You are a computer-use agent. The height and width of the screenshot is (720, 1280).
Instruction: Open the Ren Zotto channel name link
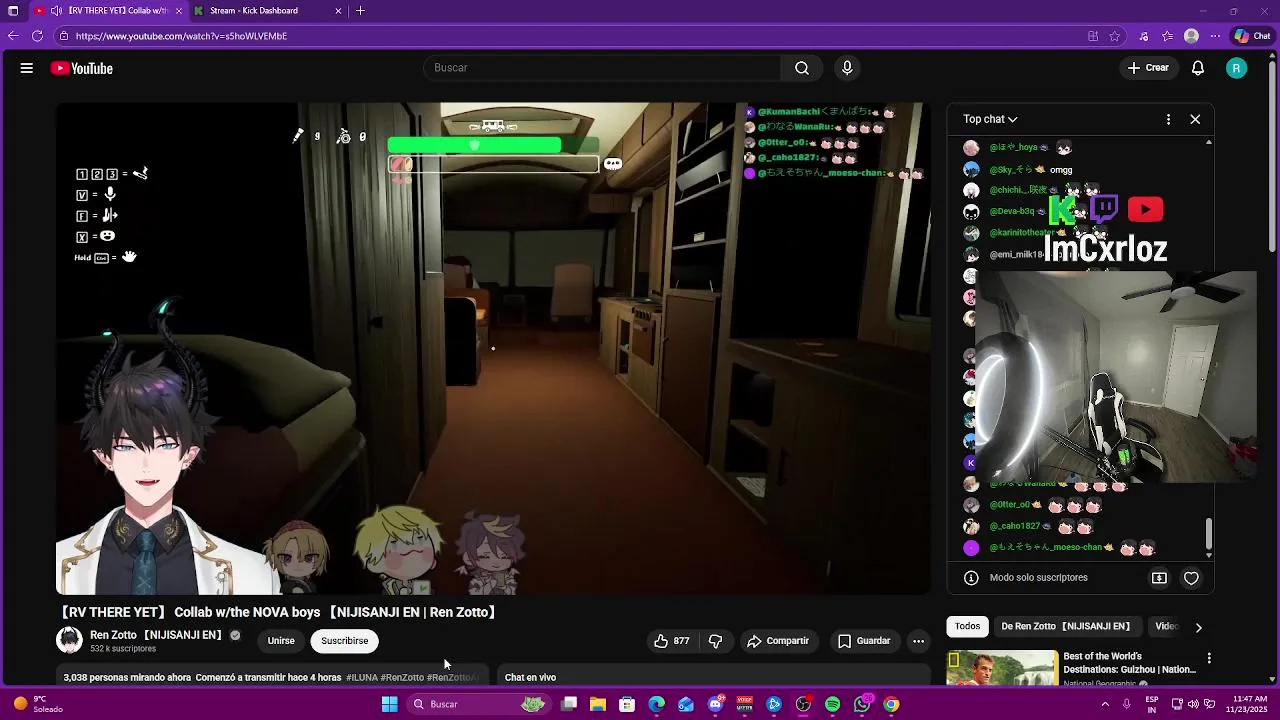156,635
